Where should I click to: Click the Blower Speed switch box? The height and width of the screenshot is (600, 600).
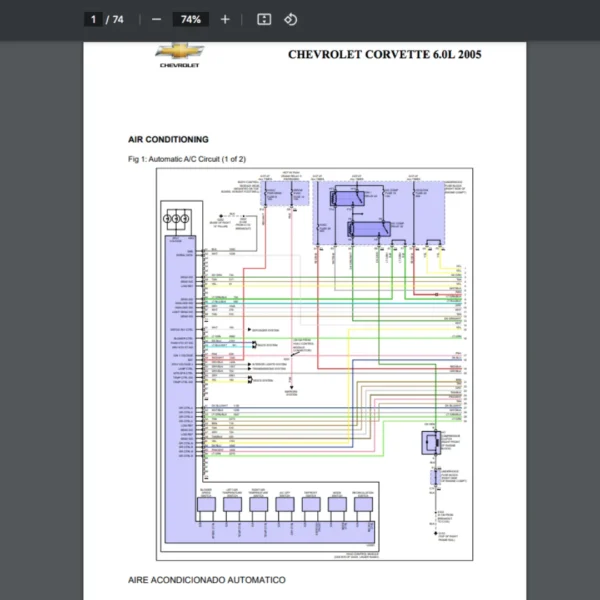point(206,505)
